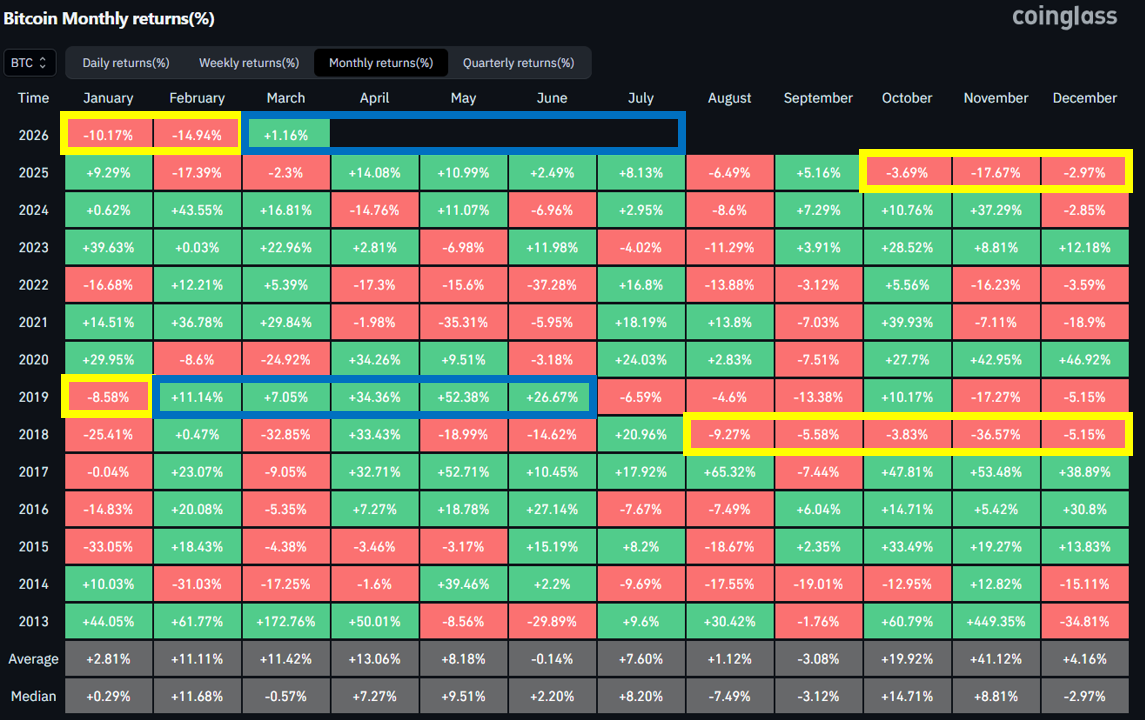Image resolution: width=1145 pixels, height=720 pixels.
Task: Click the June 2022 -37.28% cell
Action: [552, 285]
